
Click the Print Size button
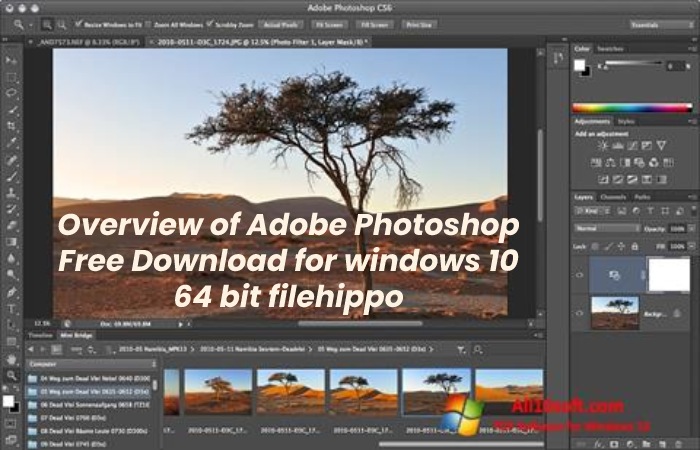point(419,25)
